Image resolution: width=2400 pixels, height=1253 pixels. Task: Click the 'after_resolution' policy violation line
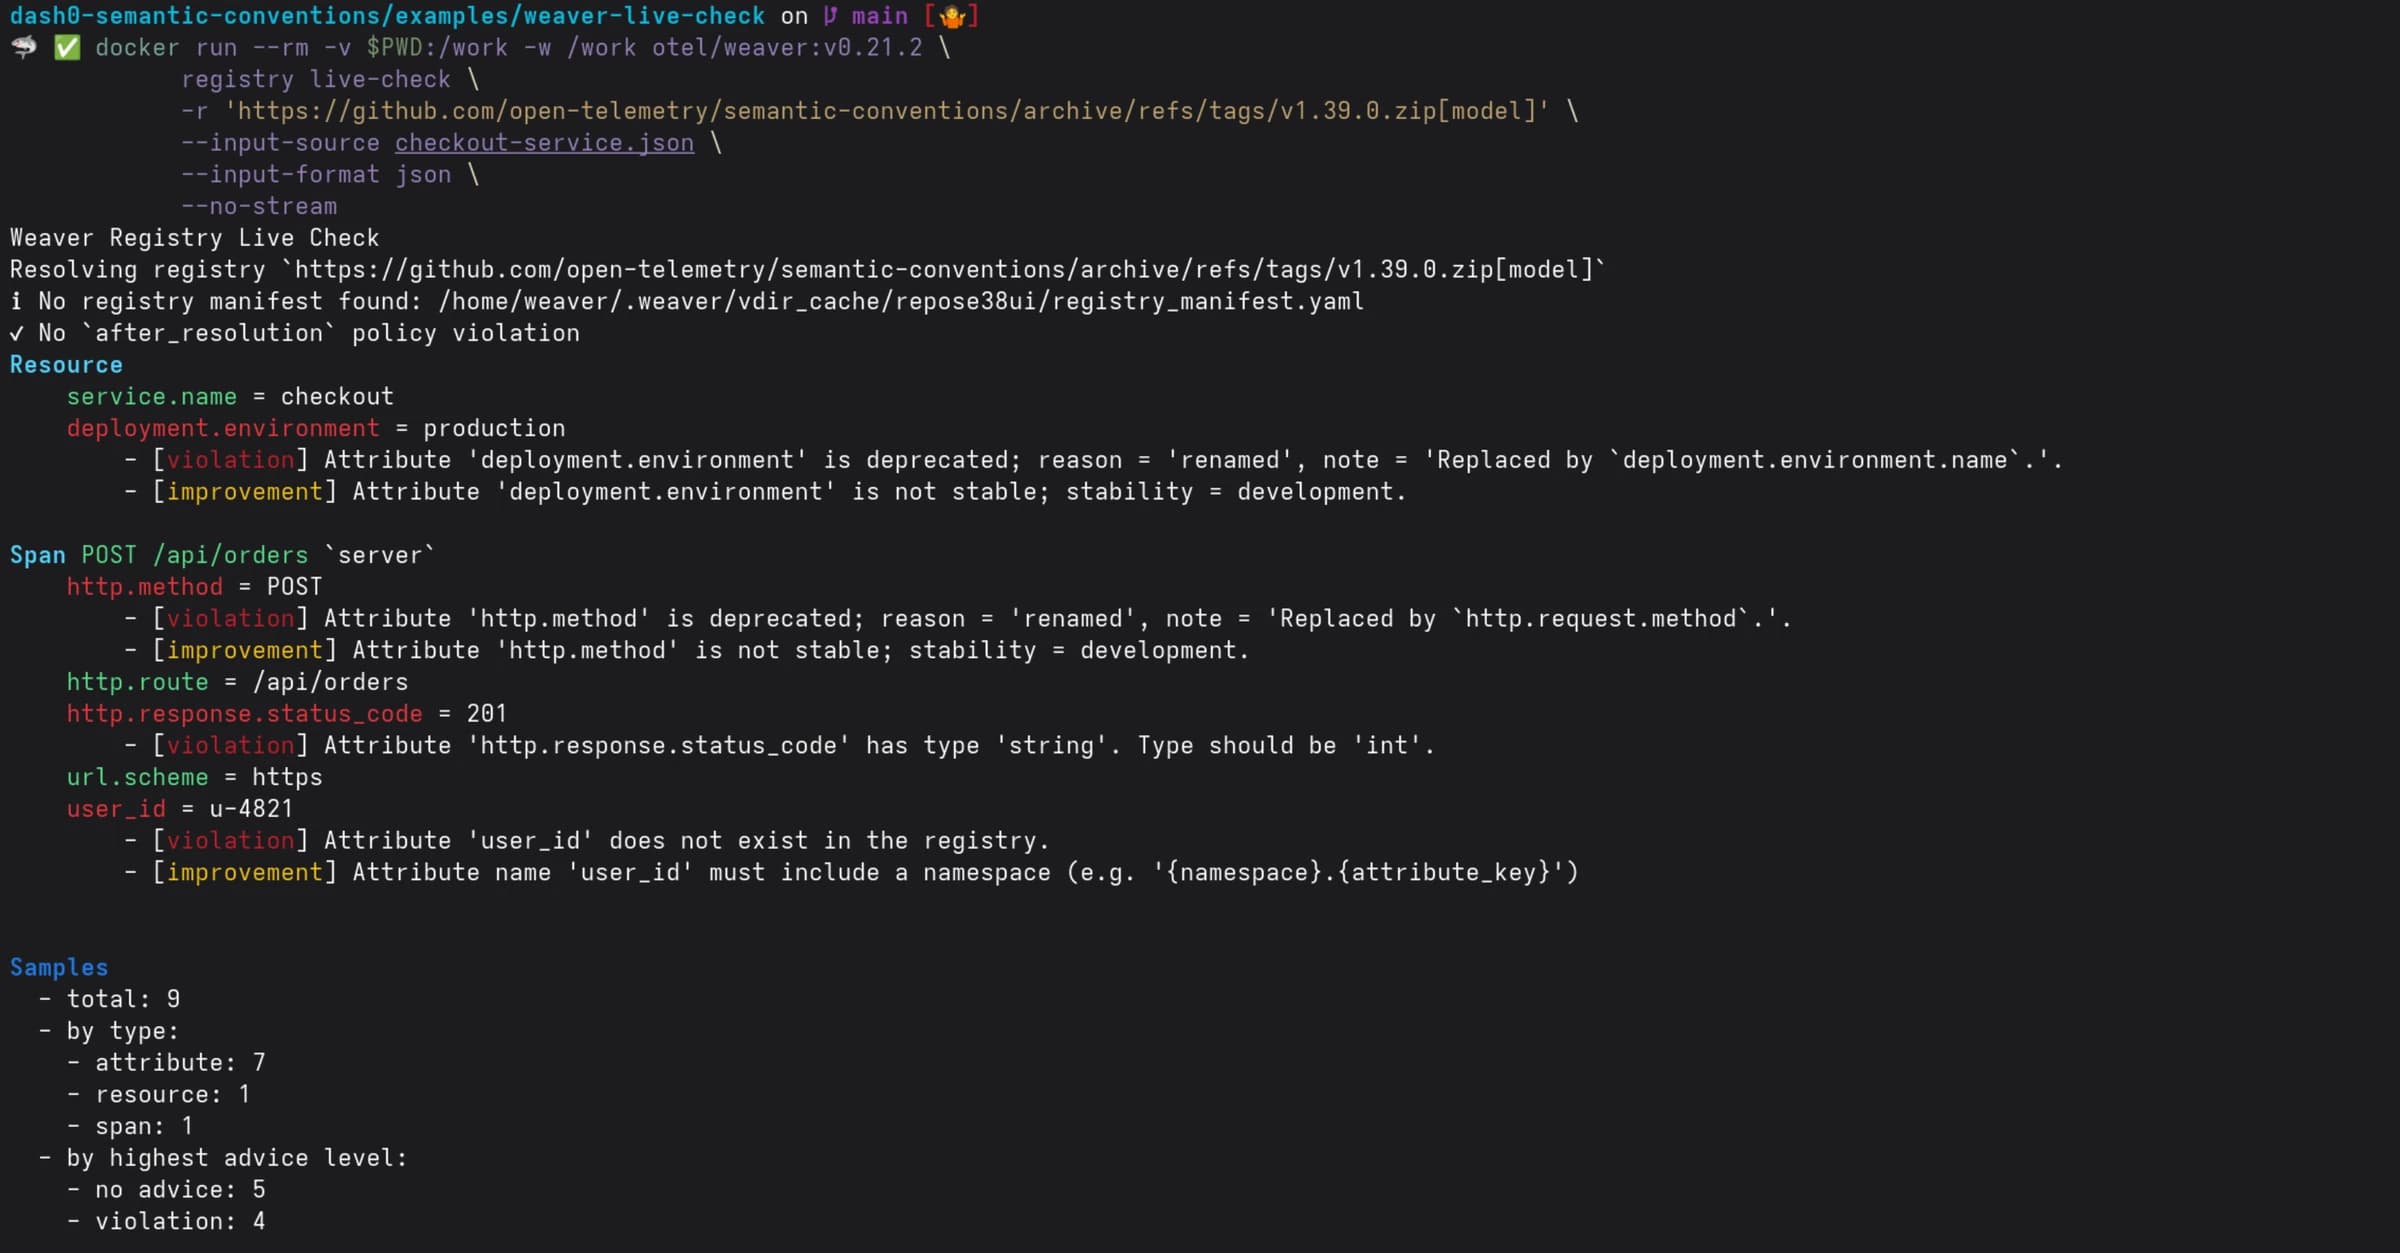(295, 333)
